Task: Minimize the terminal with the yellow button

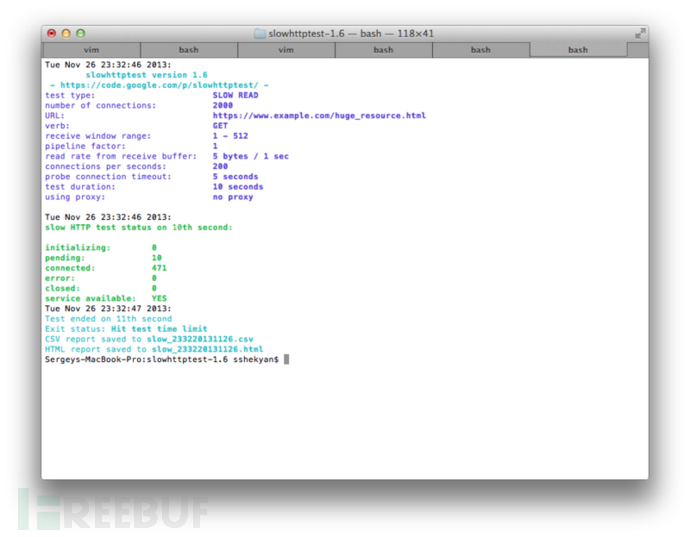Action: coord(66,33)
